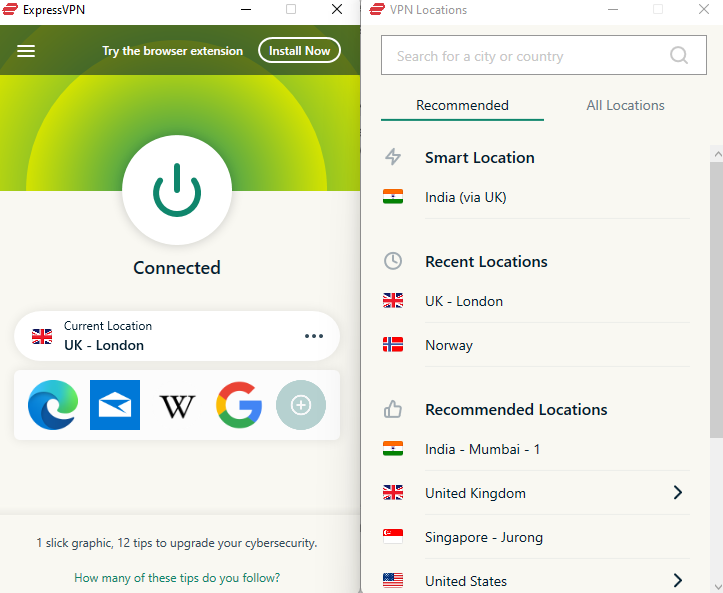Add a new shortcut with plus icon
Screen dimensions: 723x593
pos(301,405)
